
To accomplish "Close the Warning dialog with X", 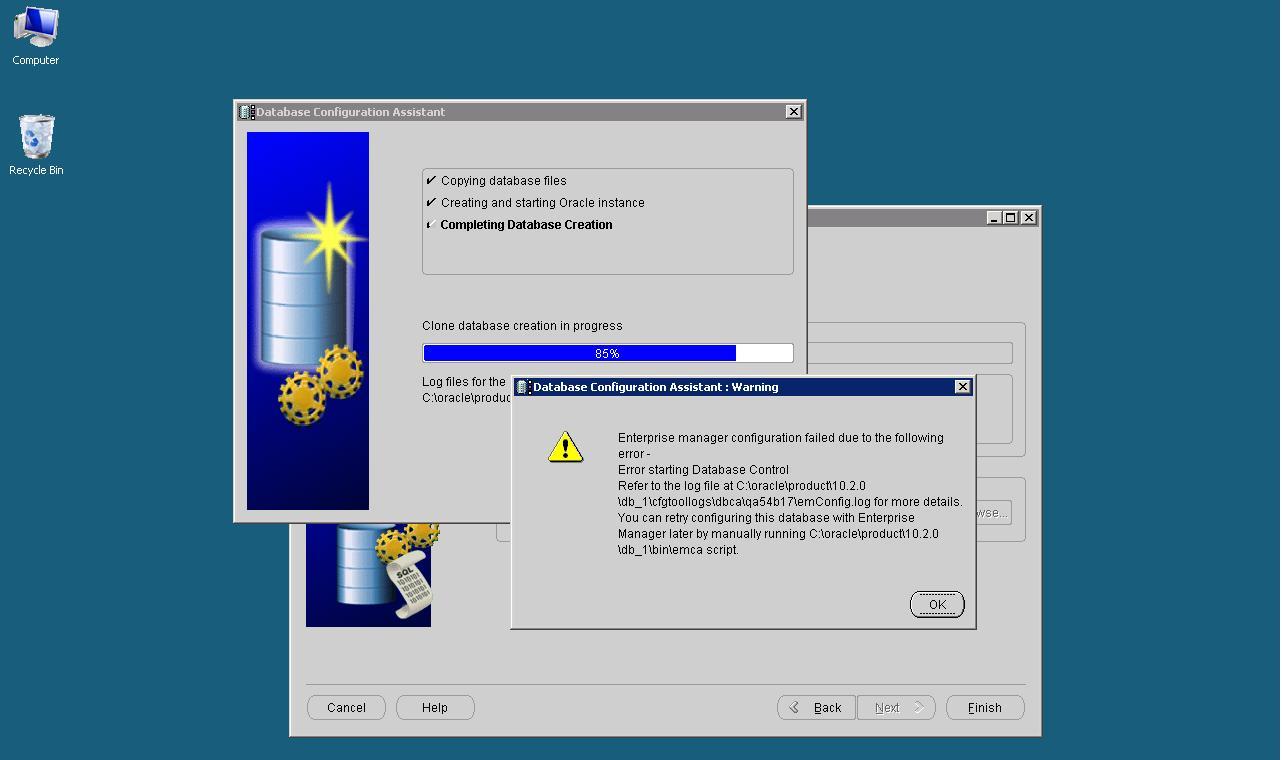I will (962, 387).
